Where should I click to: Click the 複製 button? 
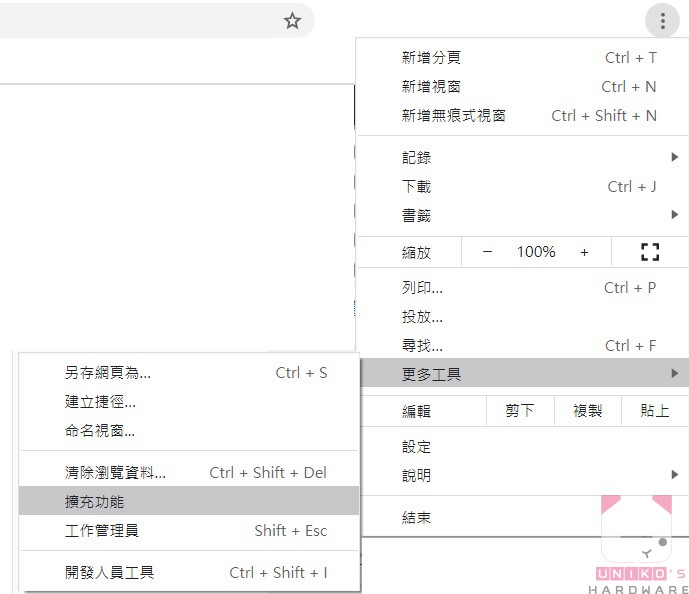(x=588, y=411)
